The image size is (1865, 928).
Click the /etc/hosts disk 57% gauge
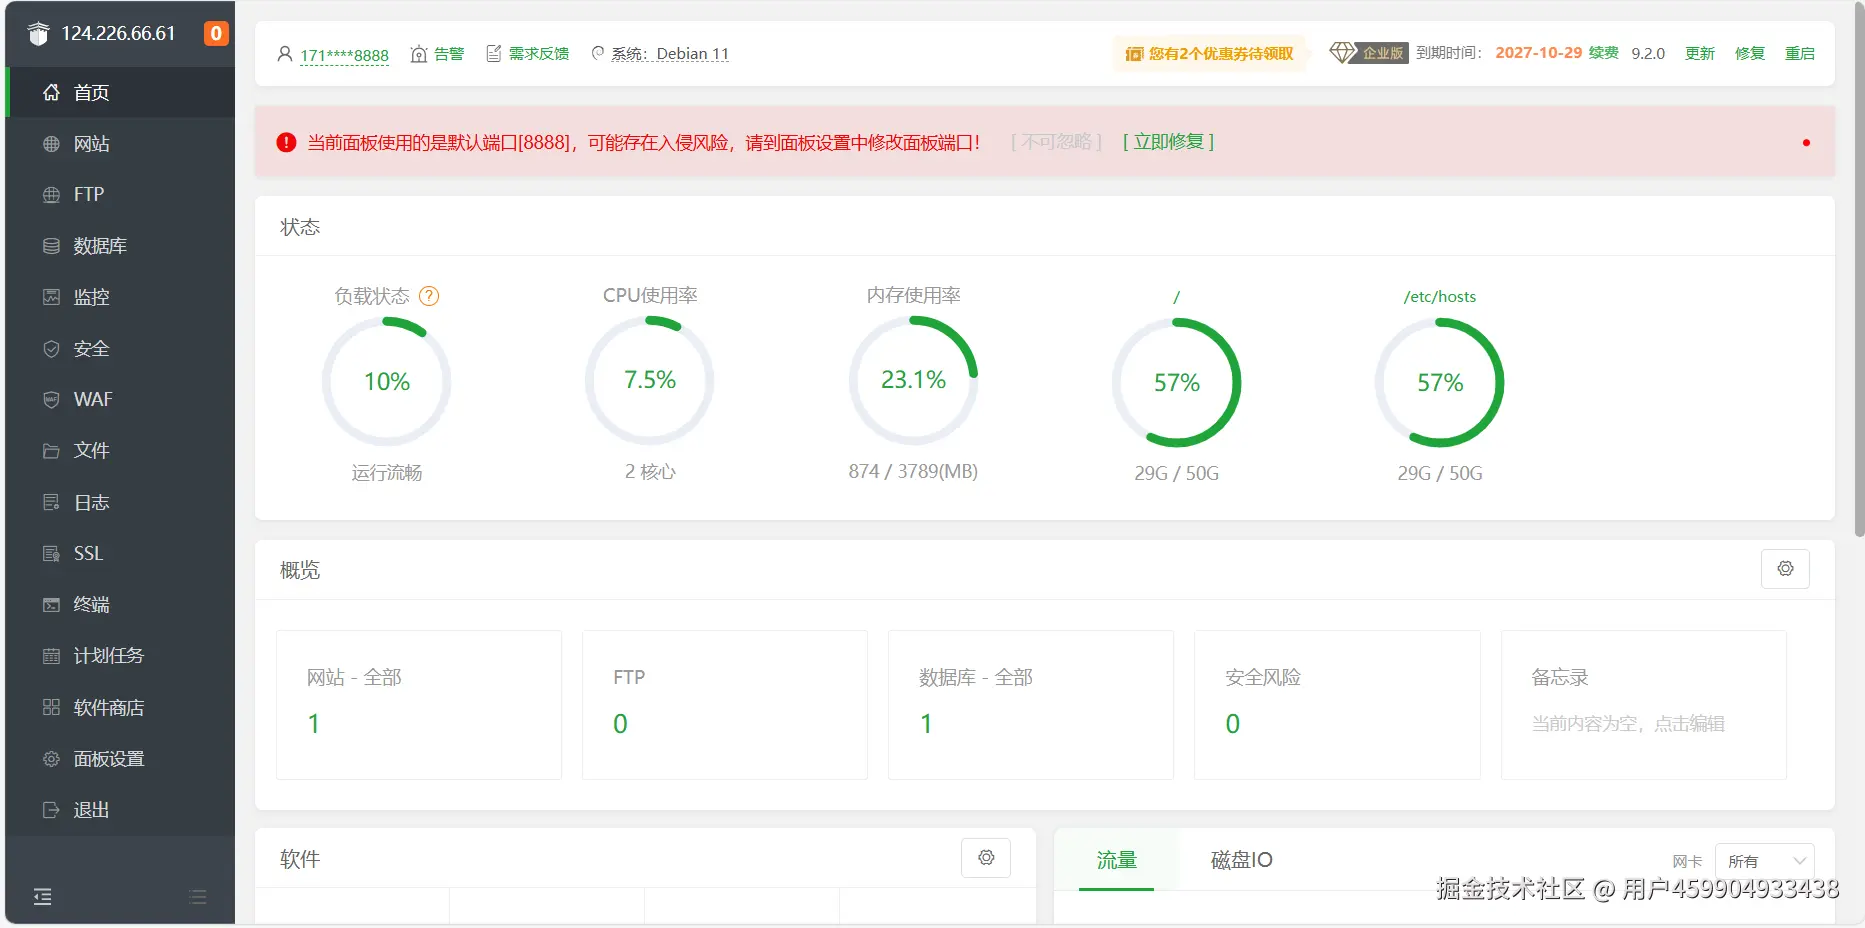[x=1440, y=382]
